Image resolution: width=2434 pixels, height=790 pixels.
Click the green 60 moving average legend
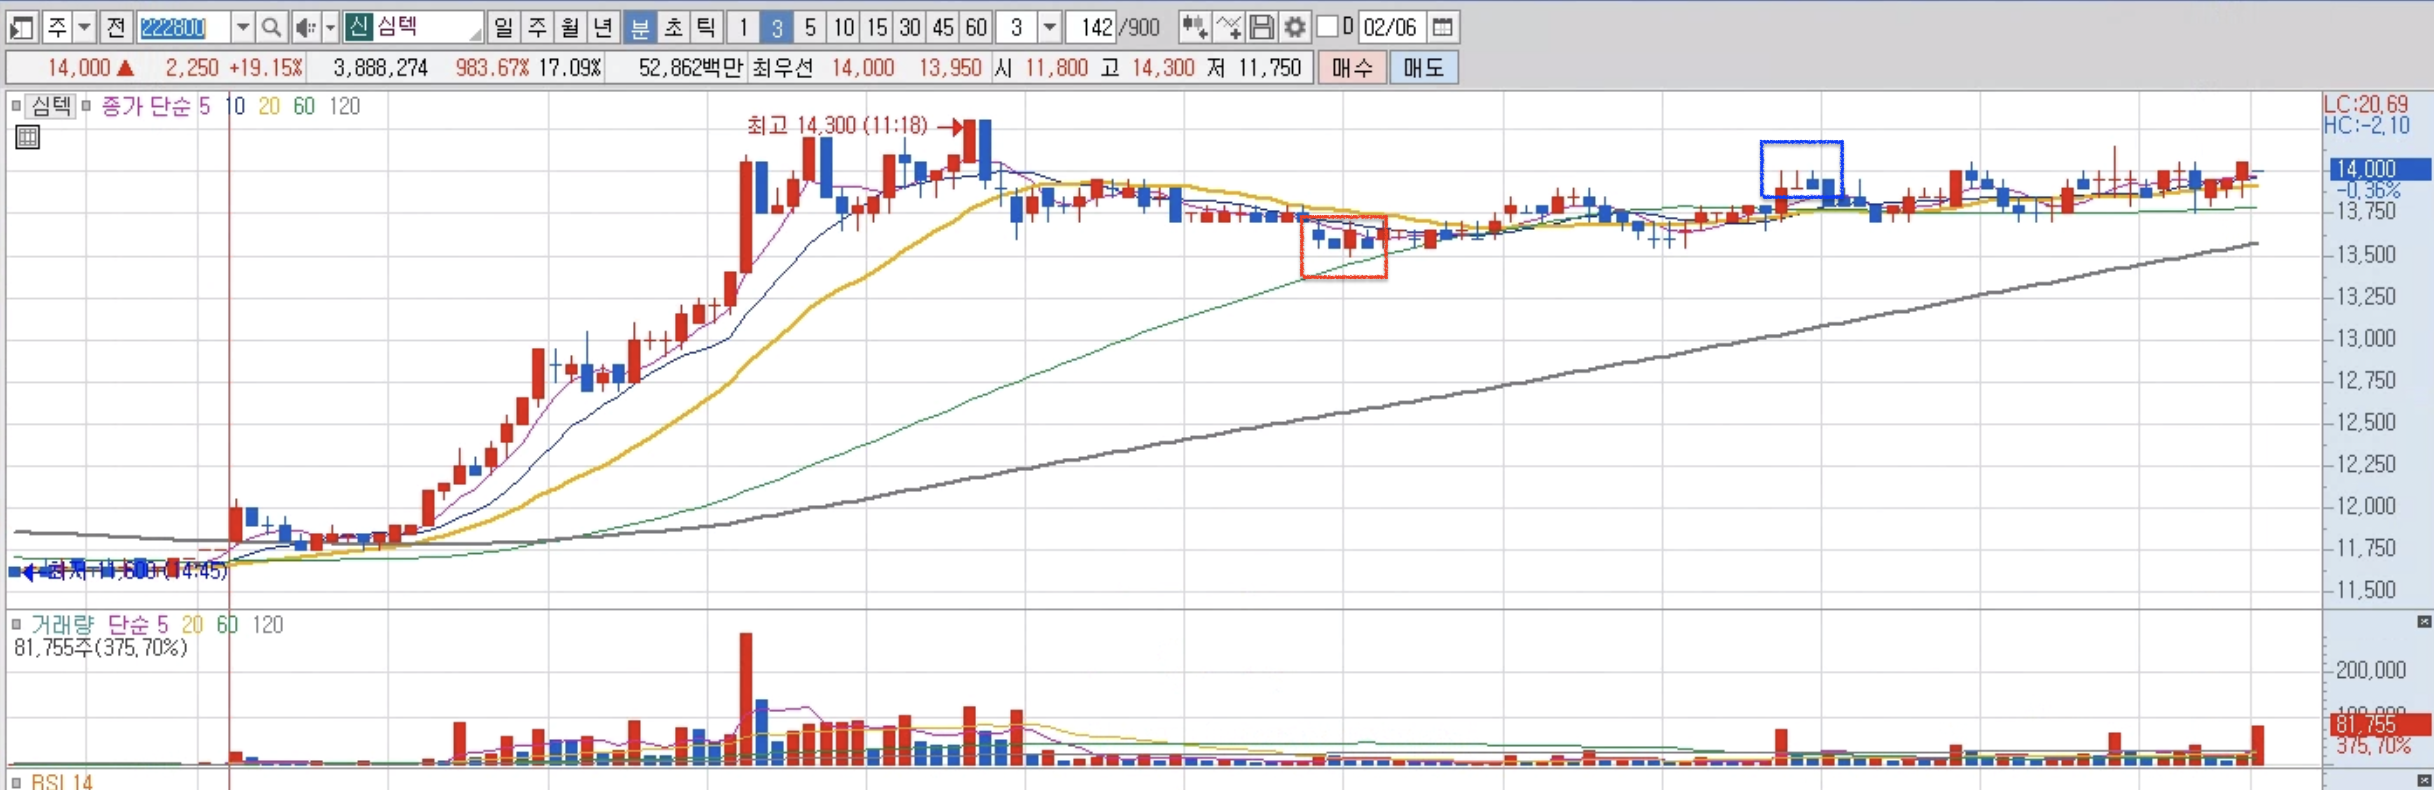pos(304,106)
